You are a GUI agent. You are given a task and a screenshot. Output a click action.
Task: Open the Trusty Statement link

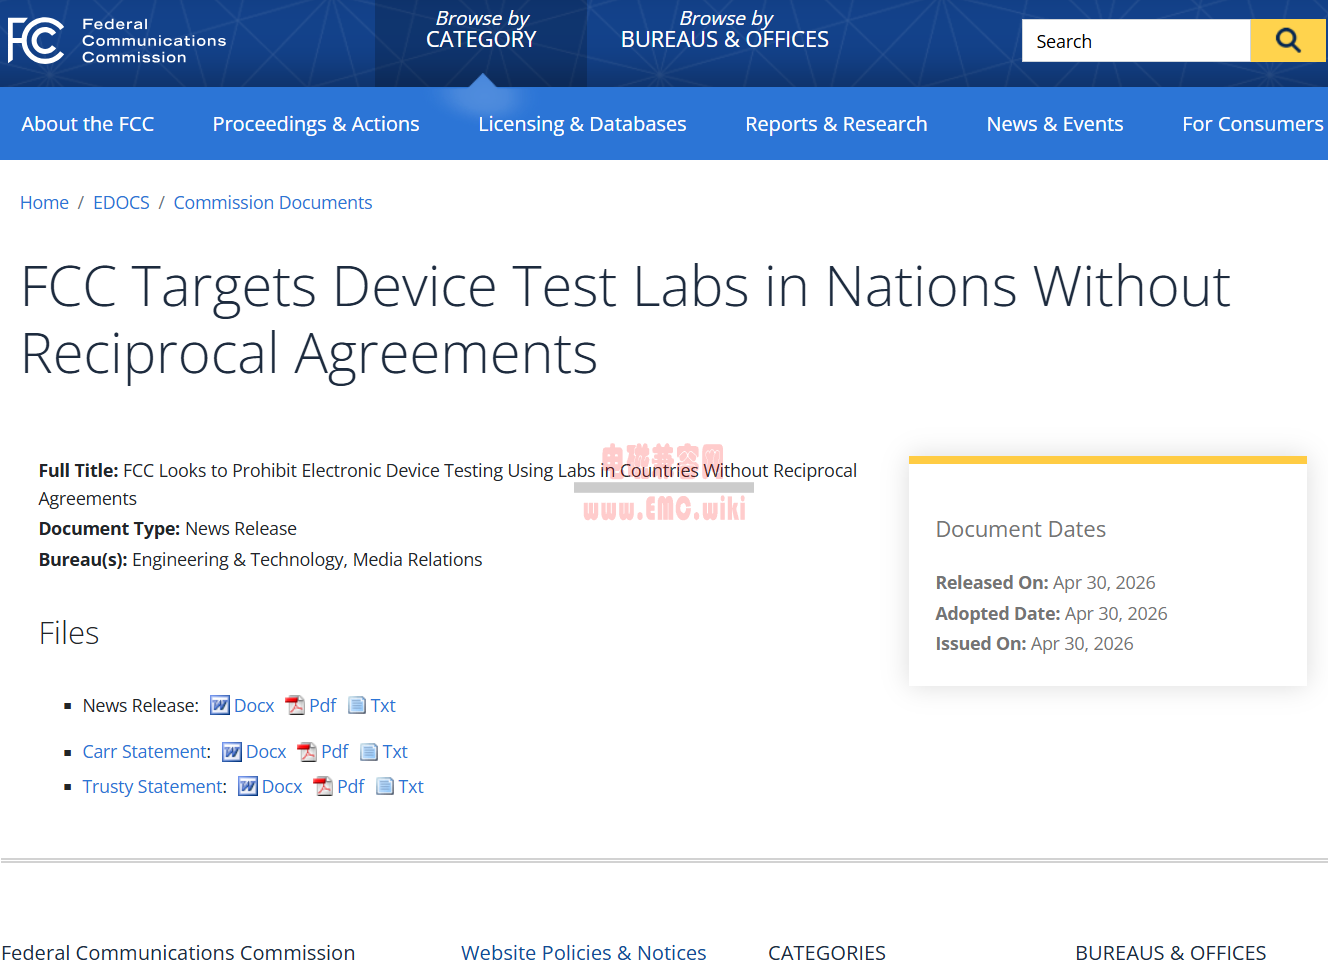(153, 787)
